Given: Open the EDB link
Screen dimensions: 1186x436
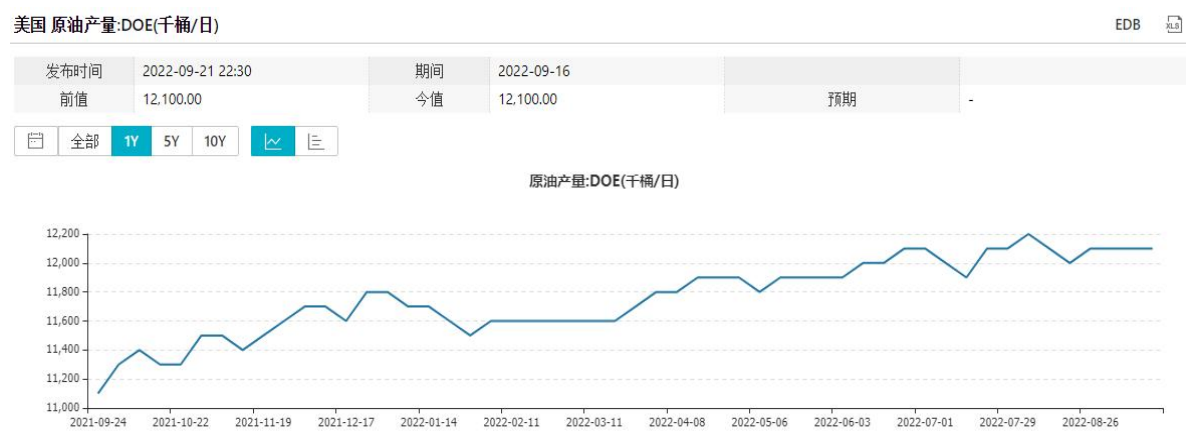Looking at the screenshot, I should 1127,25.
